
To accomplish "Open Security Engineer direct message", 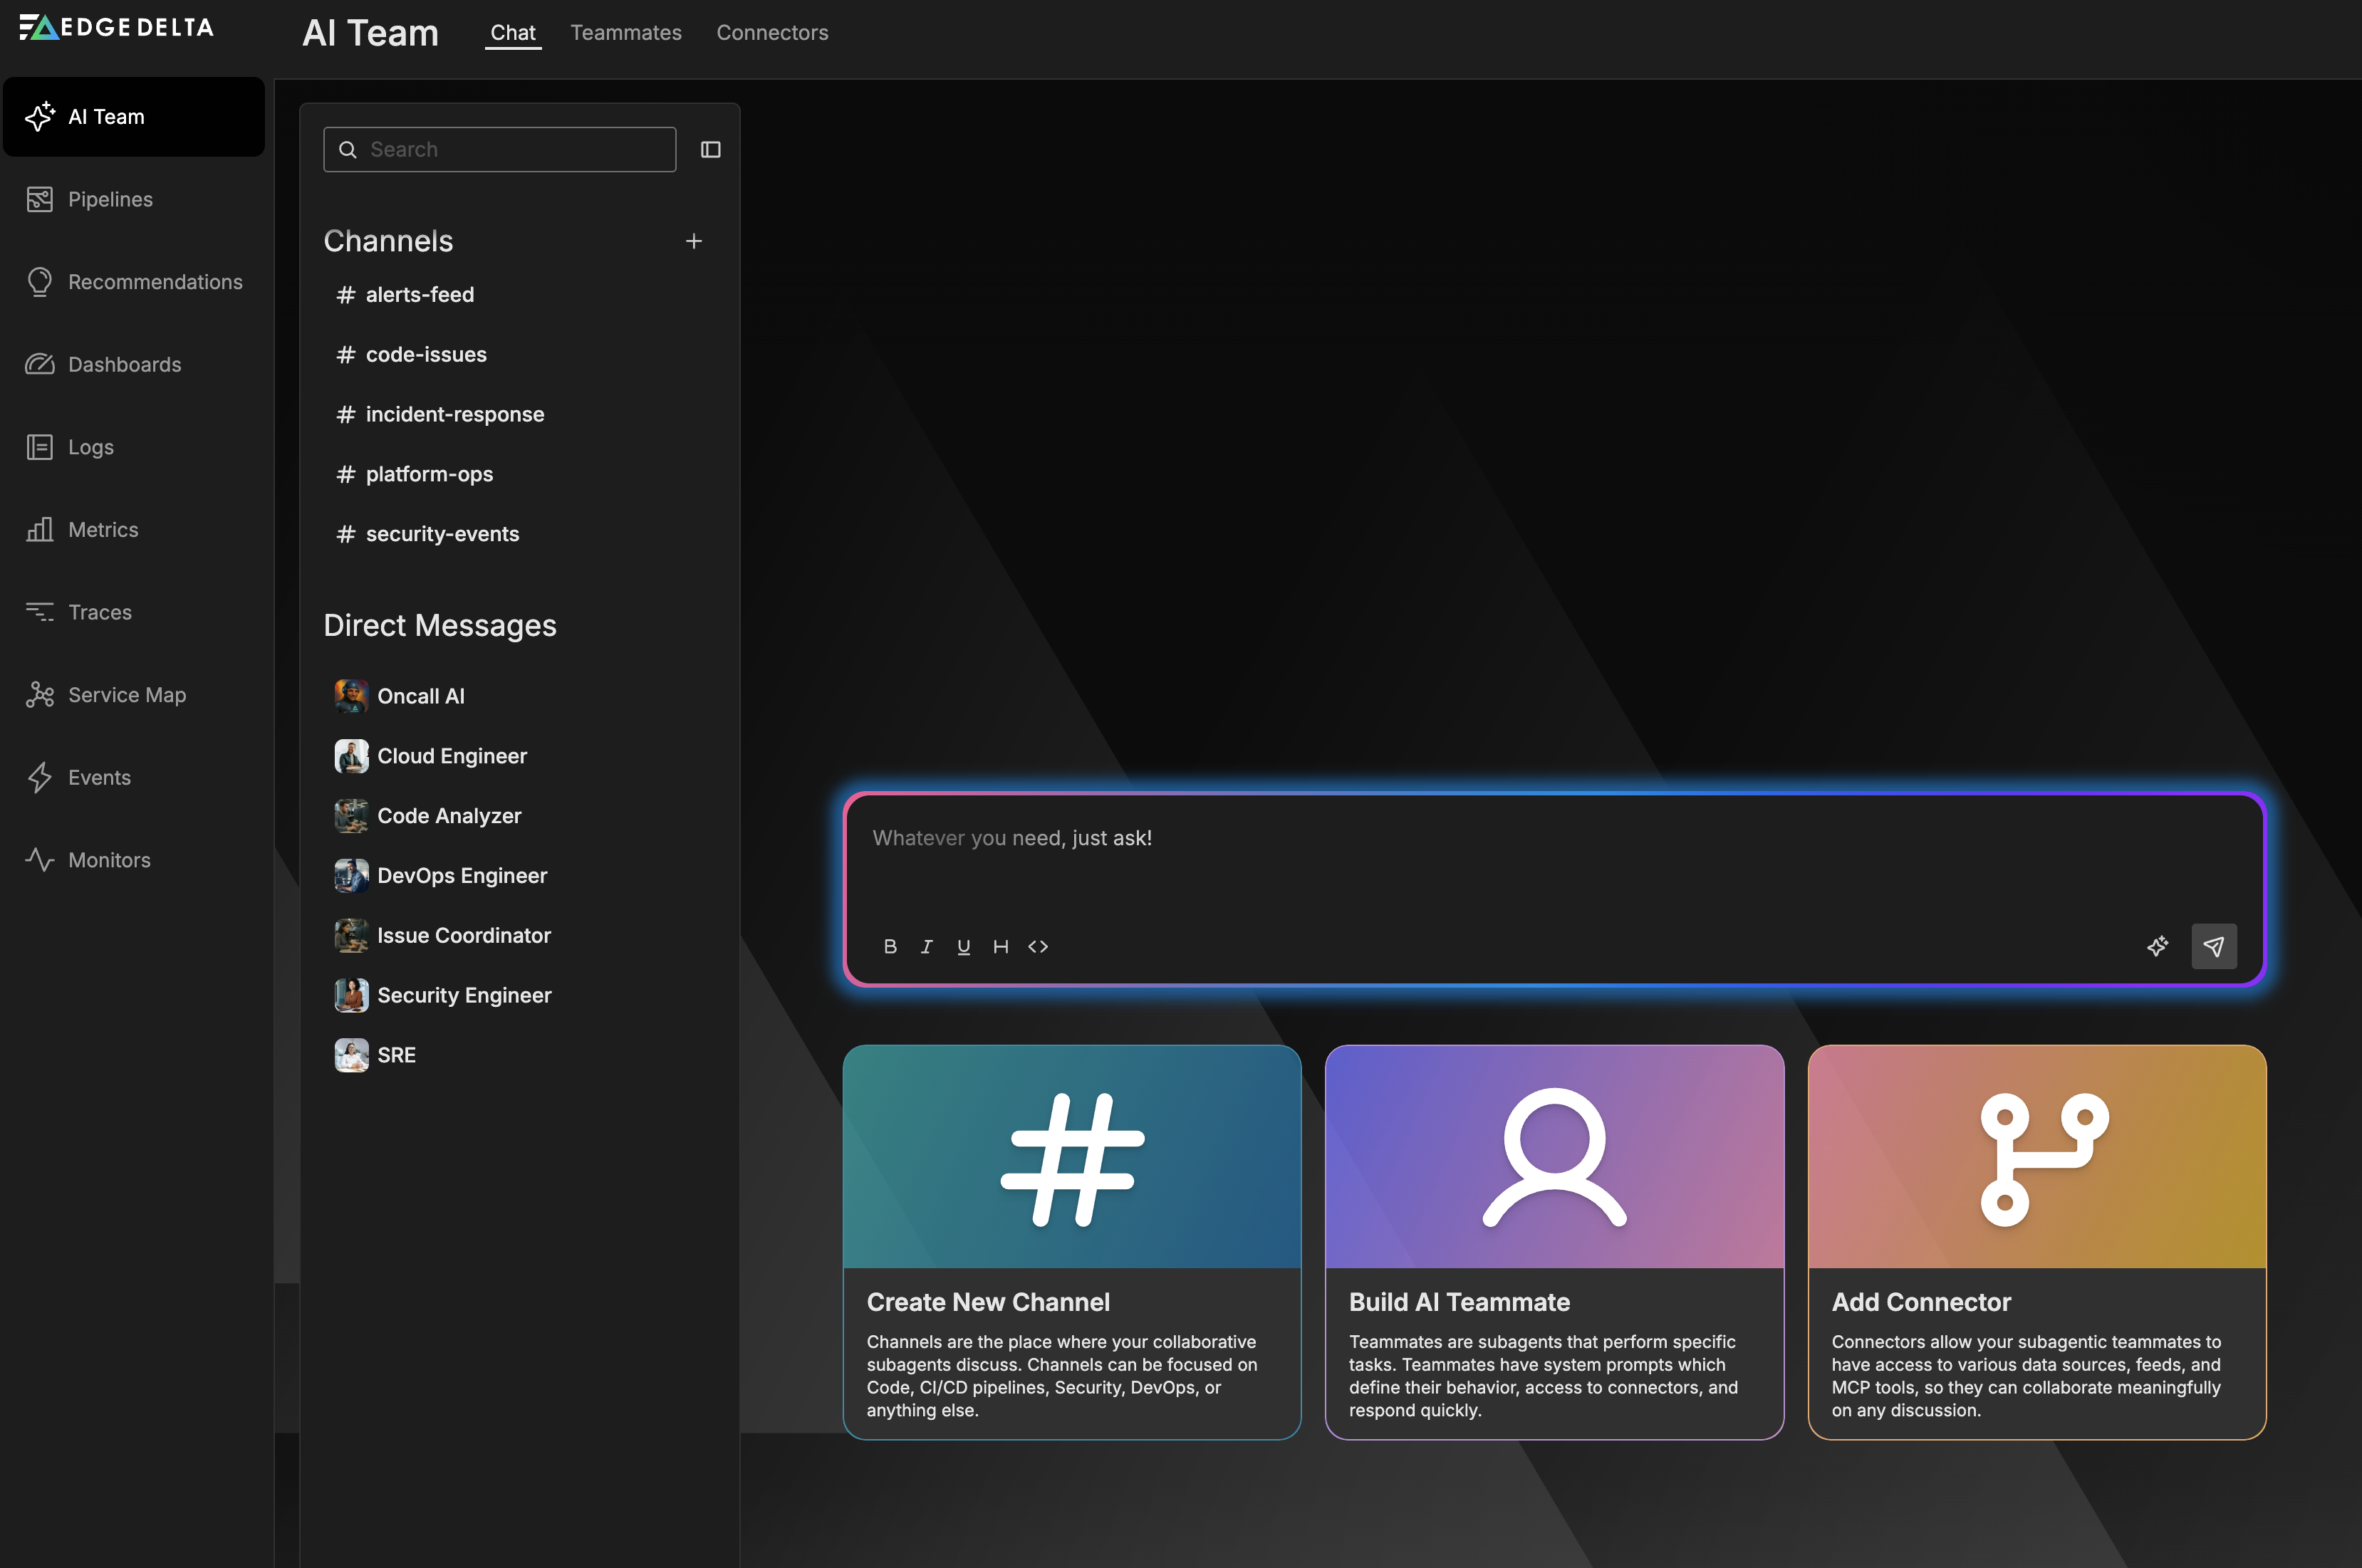I will tap(463, 995).
